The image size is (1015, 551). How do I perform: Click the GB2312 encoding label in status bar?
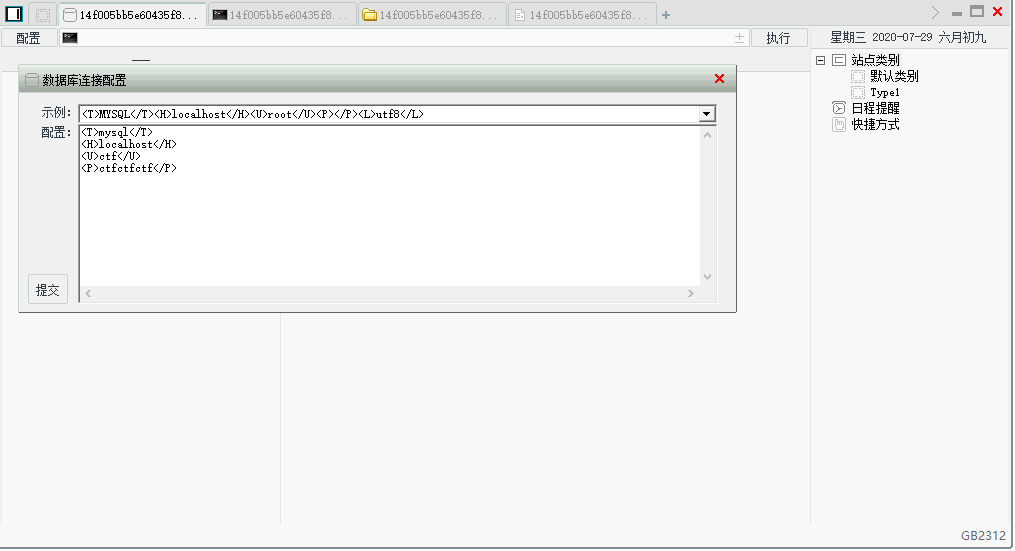pos(983,535)
